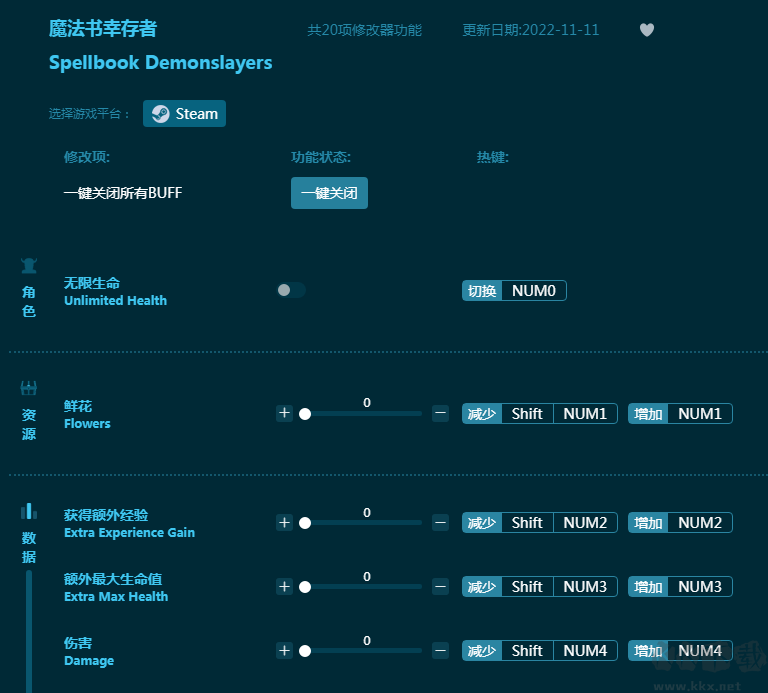The image size is (768, 693).
Task: Click the minus icon for Flowers
Action: [x=440, y=413]
